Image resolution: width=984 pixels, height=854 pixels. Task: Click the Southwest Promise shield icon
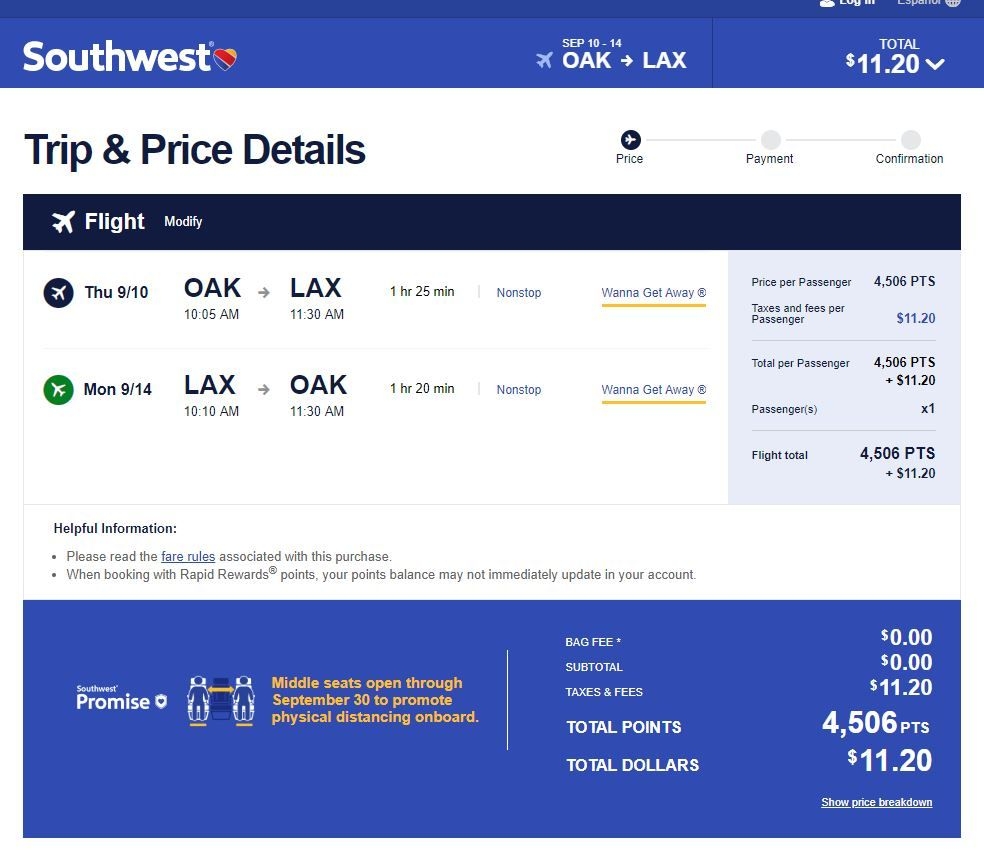click(161, 702)
